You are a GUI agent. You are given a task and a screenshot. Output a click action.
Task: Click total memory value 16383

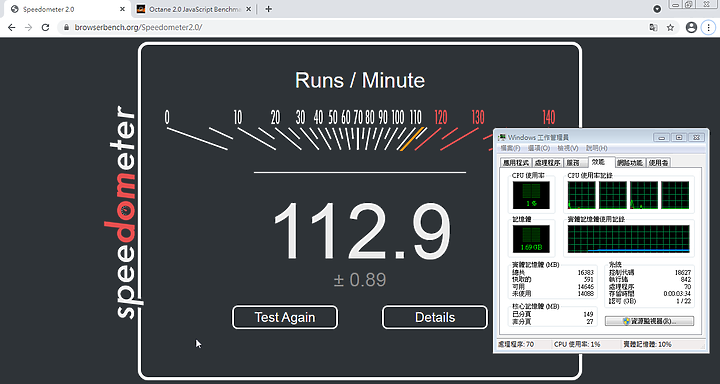pos(585,272)
